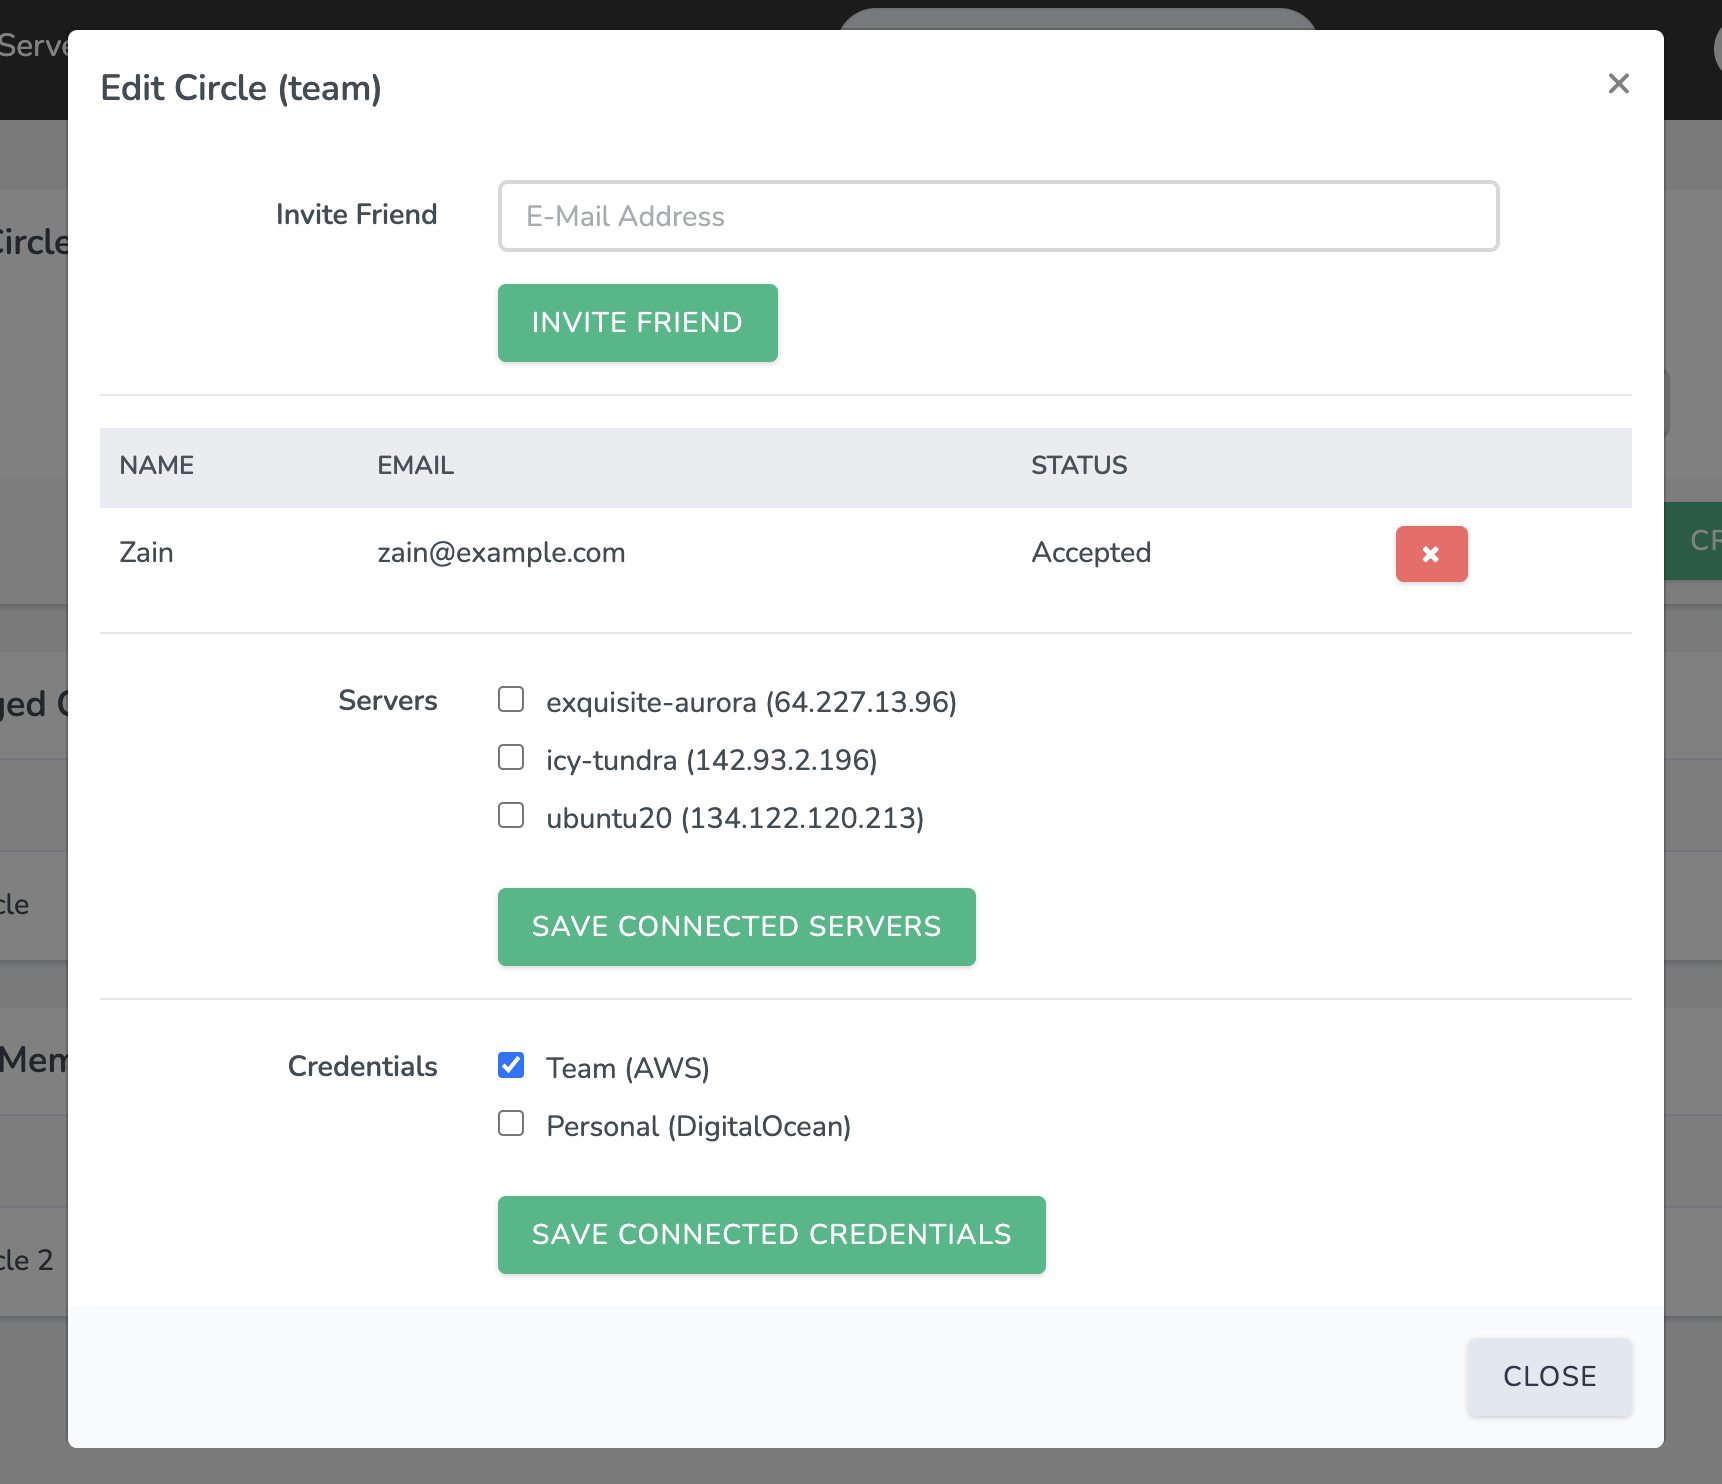Uncheck the Team (AWS) credential
The height and width of the screenshot is (1484, 1722).
(x=510, y=1066)
